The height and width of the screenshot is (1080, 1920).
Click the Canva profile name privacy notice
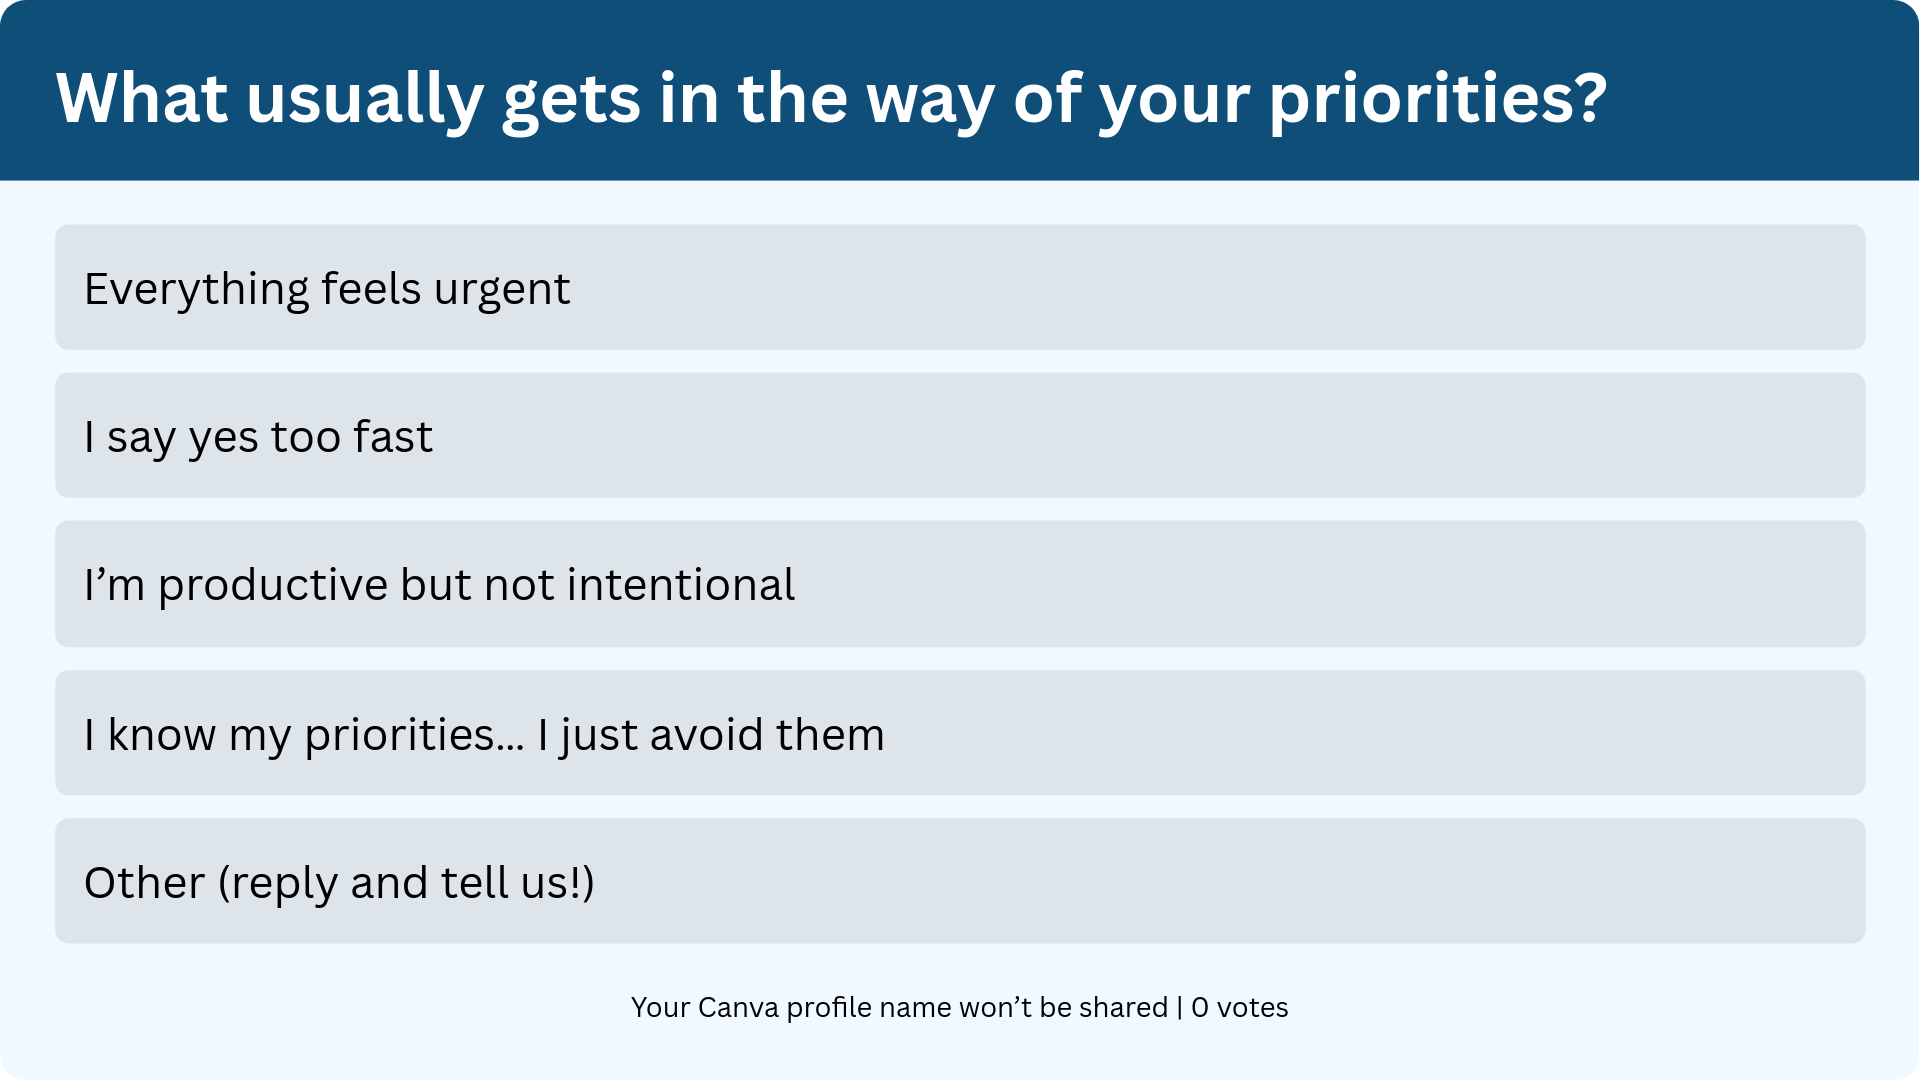(x=900, y=1007)
